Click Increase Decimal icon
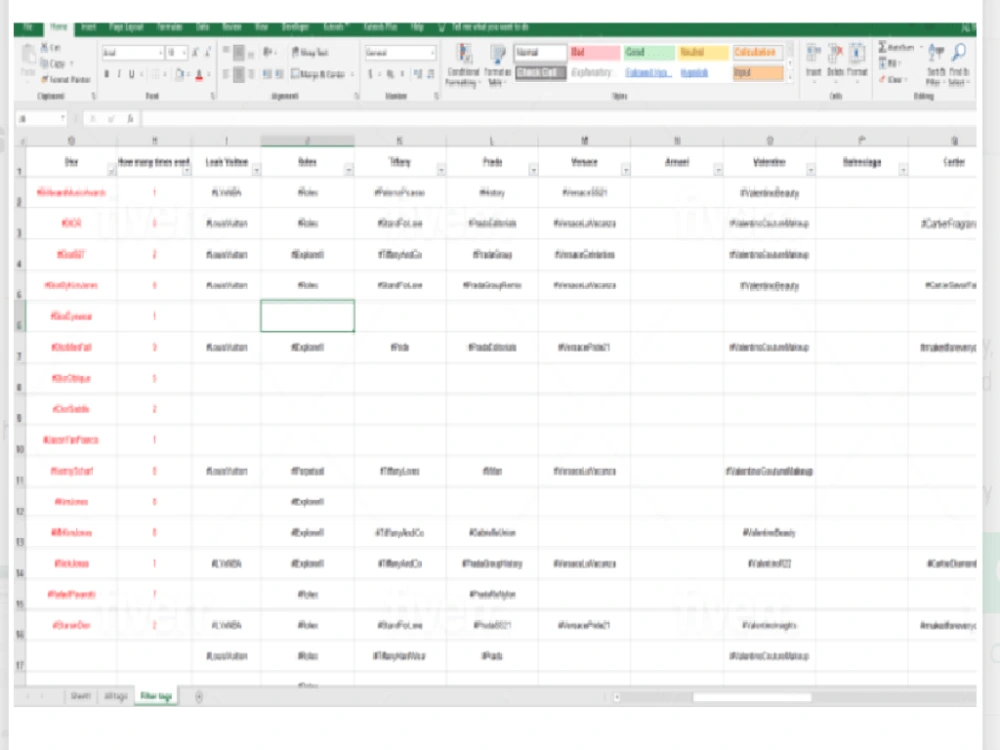The width and height of the screenshot is (1000, 750). pyautogui.click(x=418, y=74)
